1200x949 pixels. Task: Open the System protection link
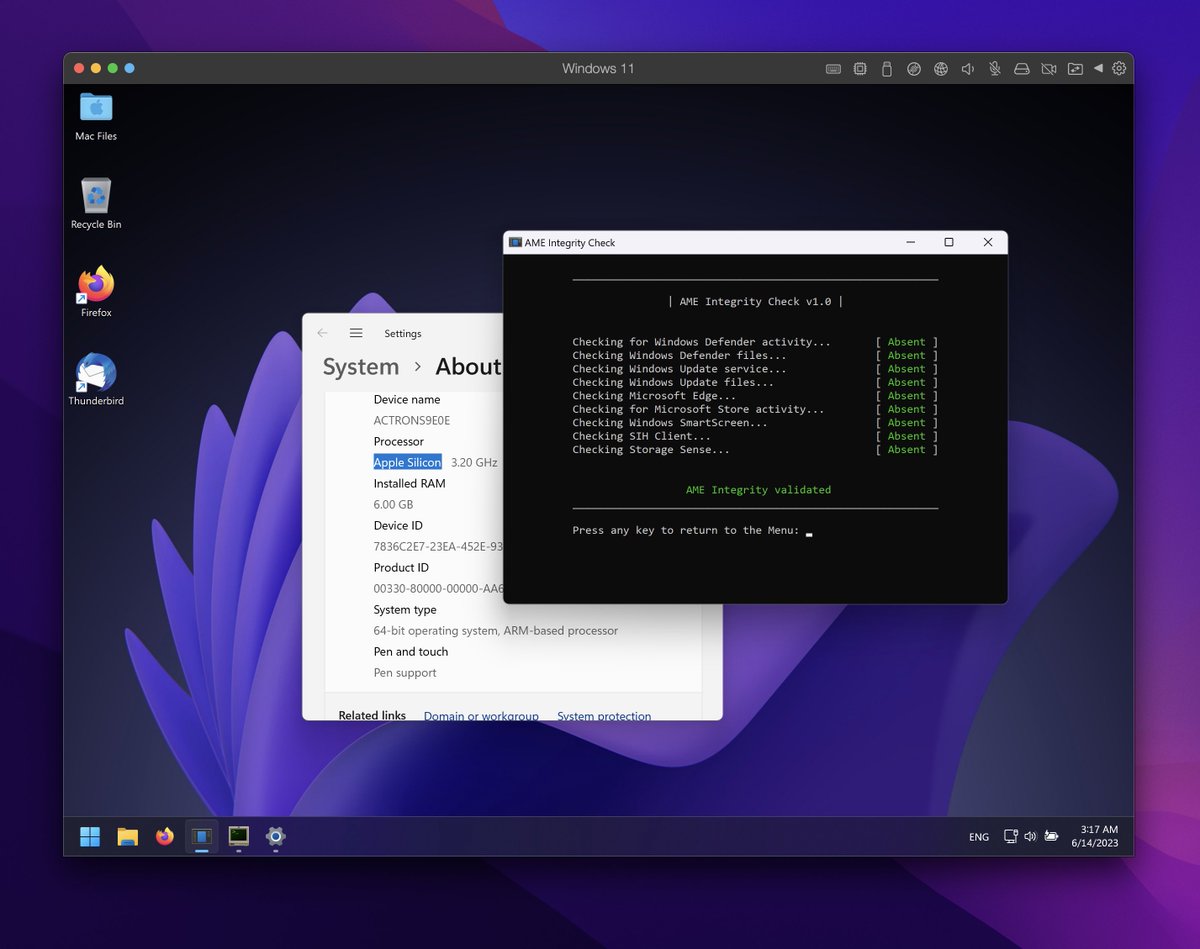(x=604, y=716)
